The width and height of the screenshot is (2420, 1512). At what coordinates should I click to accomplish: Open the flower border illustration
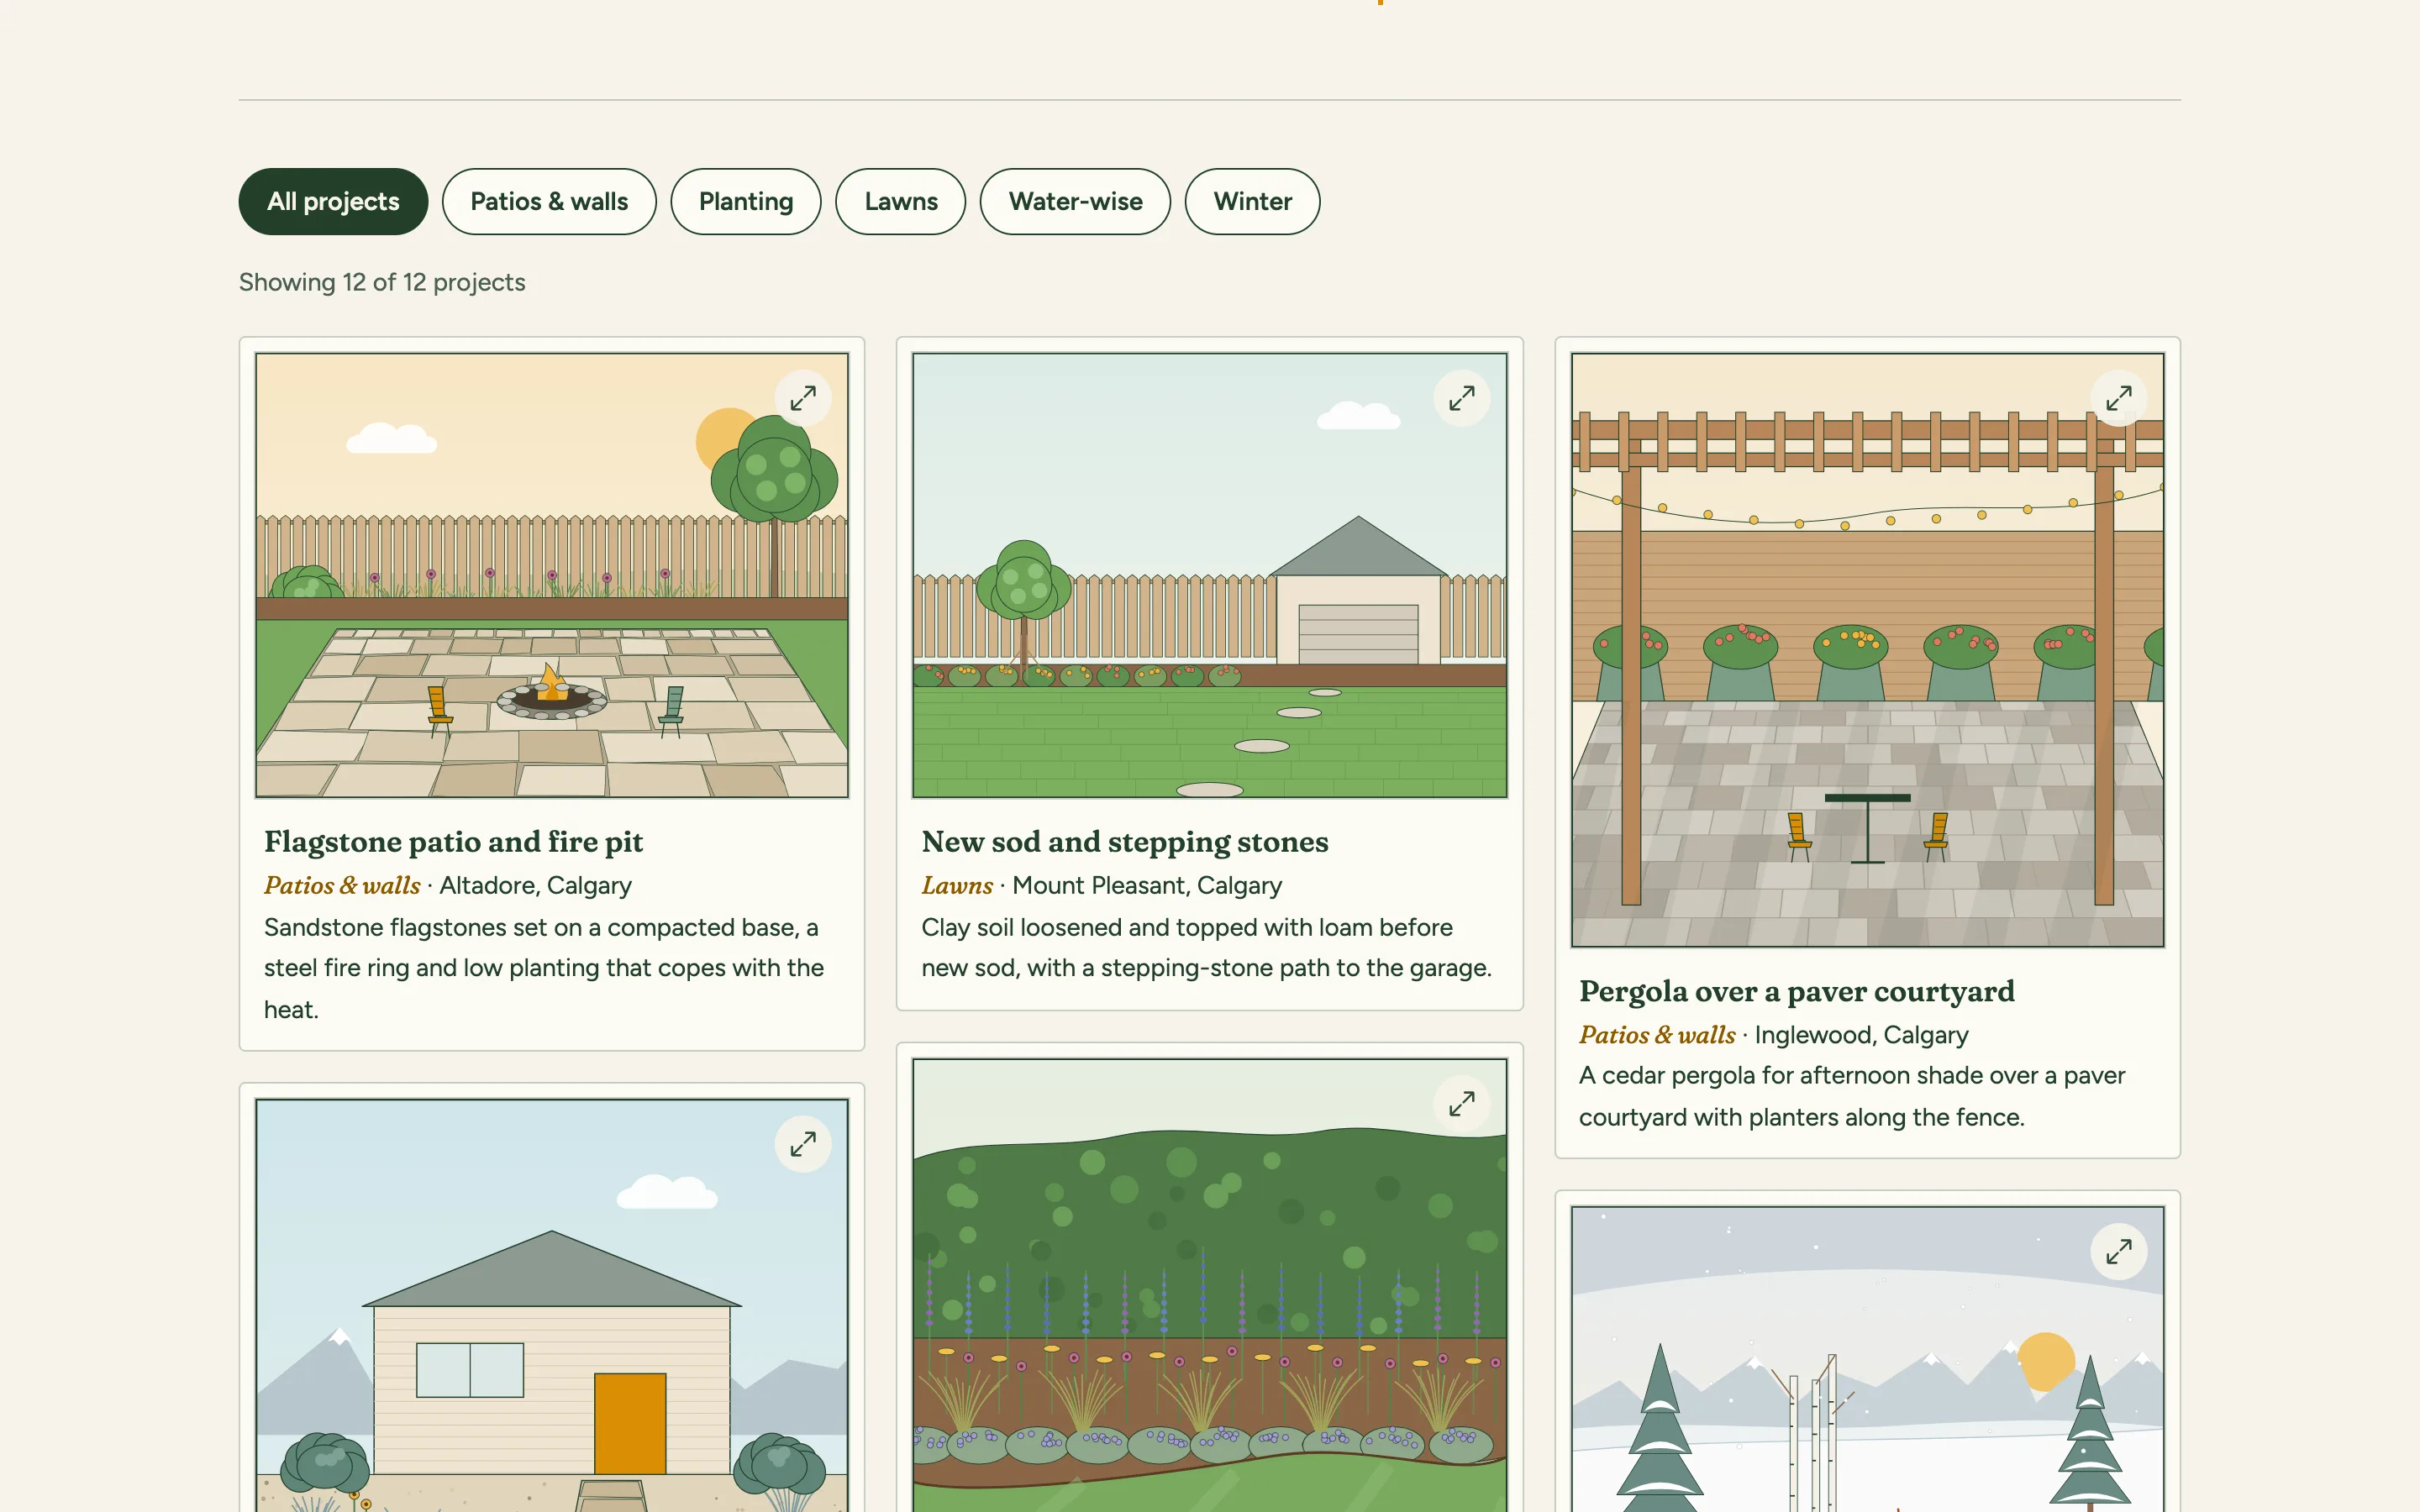[1210, 1285]
